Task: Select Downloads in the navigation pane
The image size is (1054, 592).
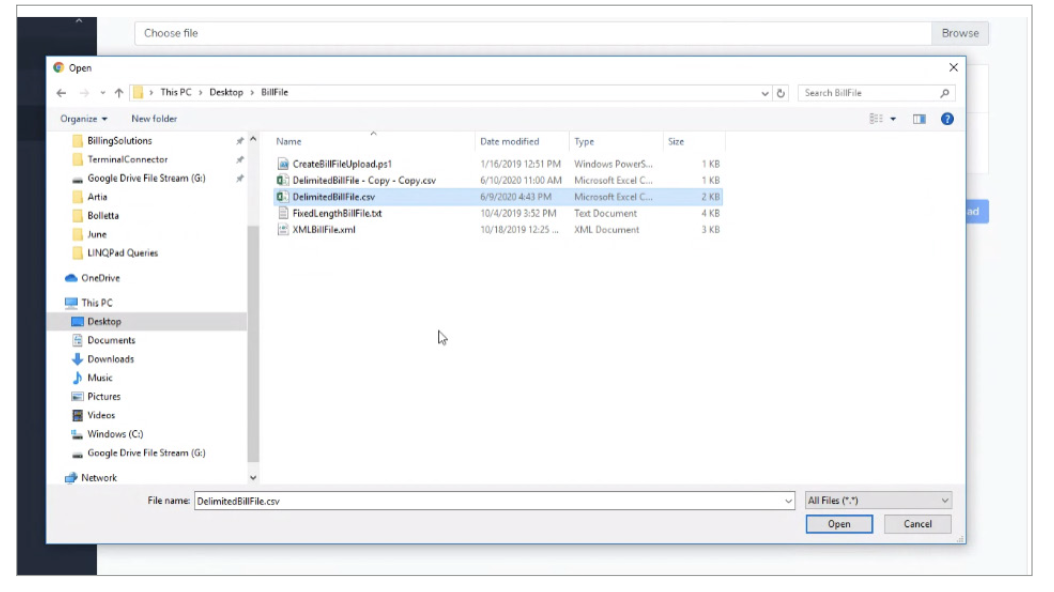Action: (110, 359)
